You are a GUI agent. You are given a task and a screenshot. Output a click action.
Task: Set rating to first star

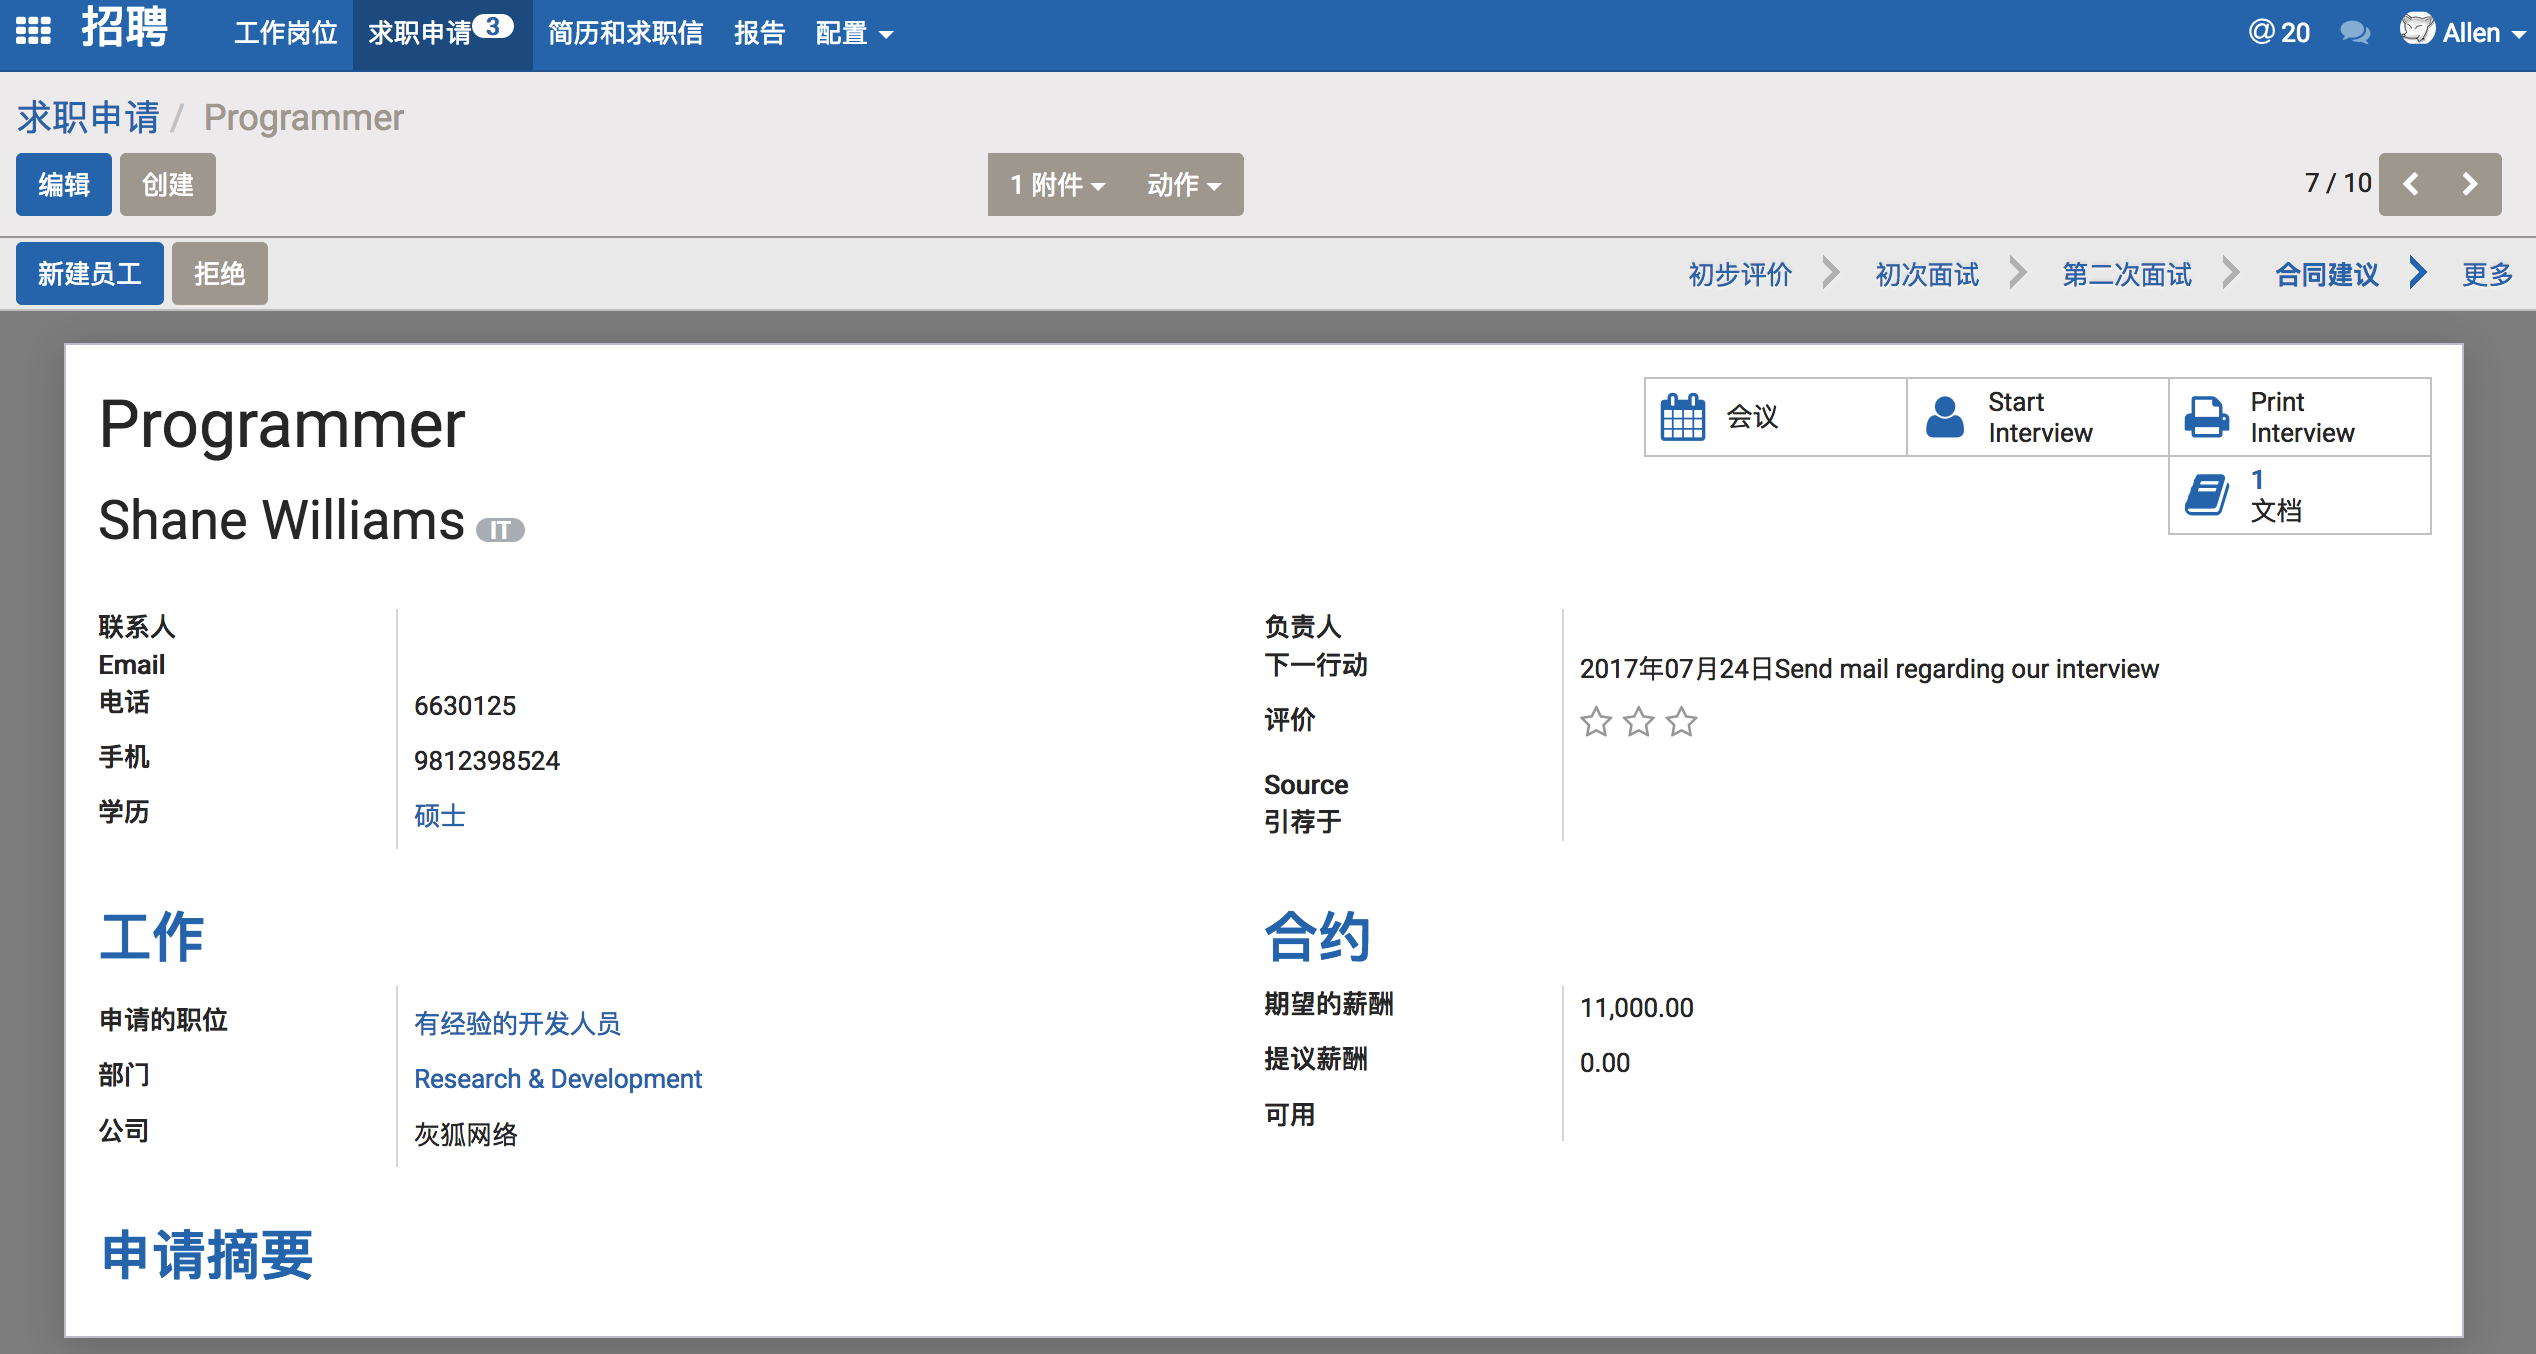coord(1596,721)
